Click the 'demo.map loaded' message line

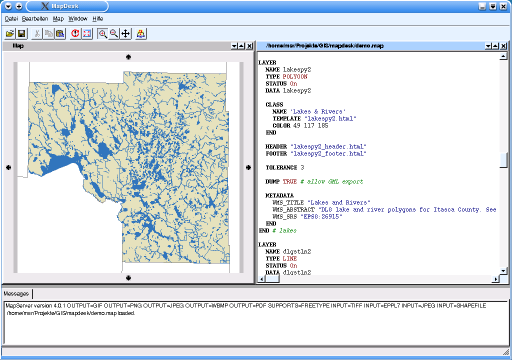70,313
